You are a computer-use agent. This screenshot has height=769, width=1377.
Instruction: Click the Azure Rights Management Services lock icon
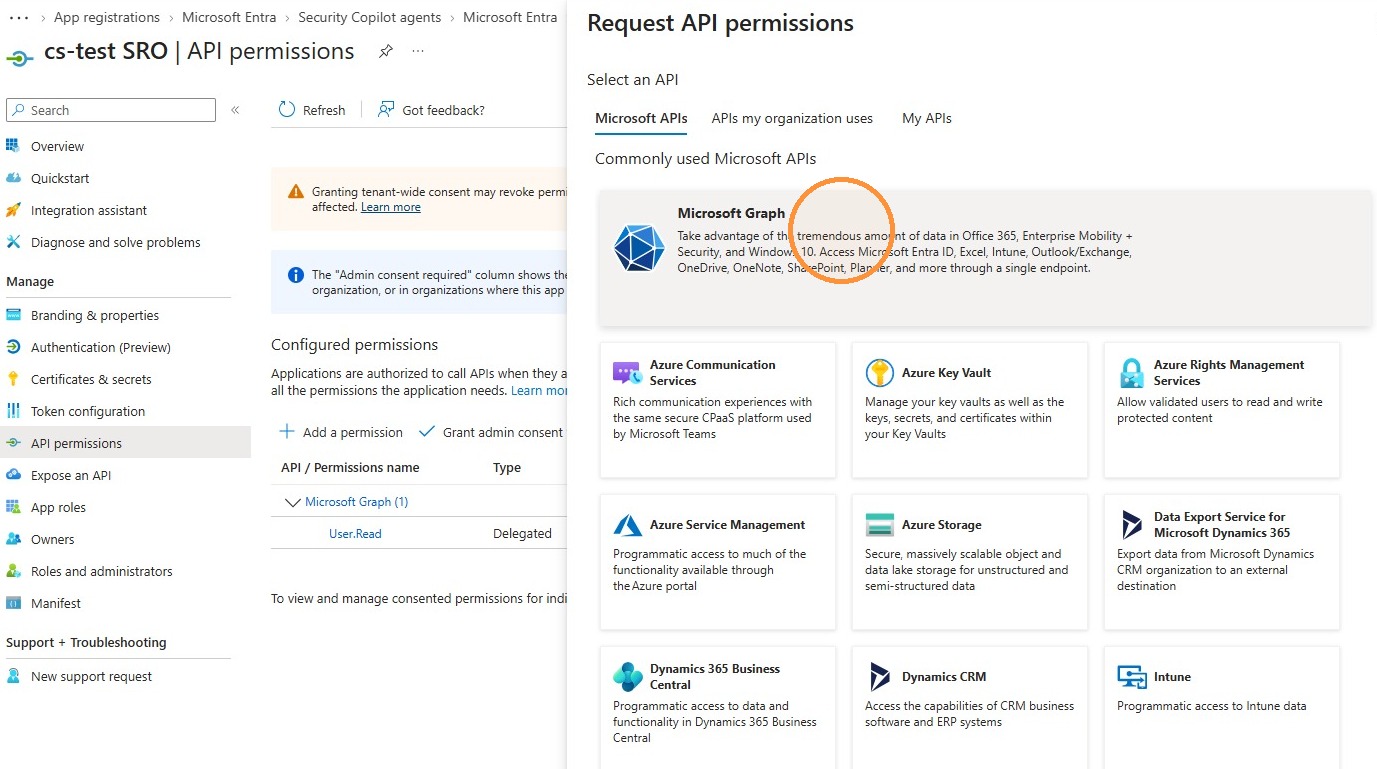coord(1131,373)
